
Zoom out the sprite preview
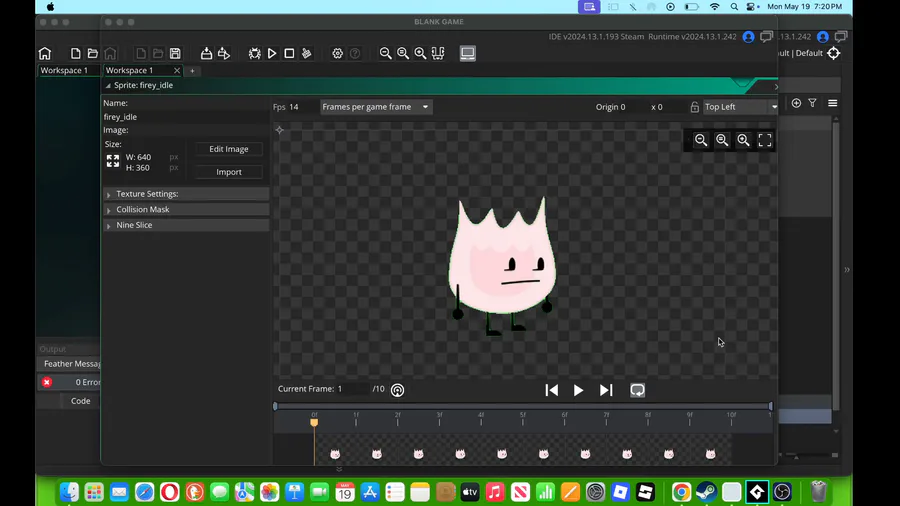coord(701,140)
